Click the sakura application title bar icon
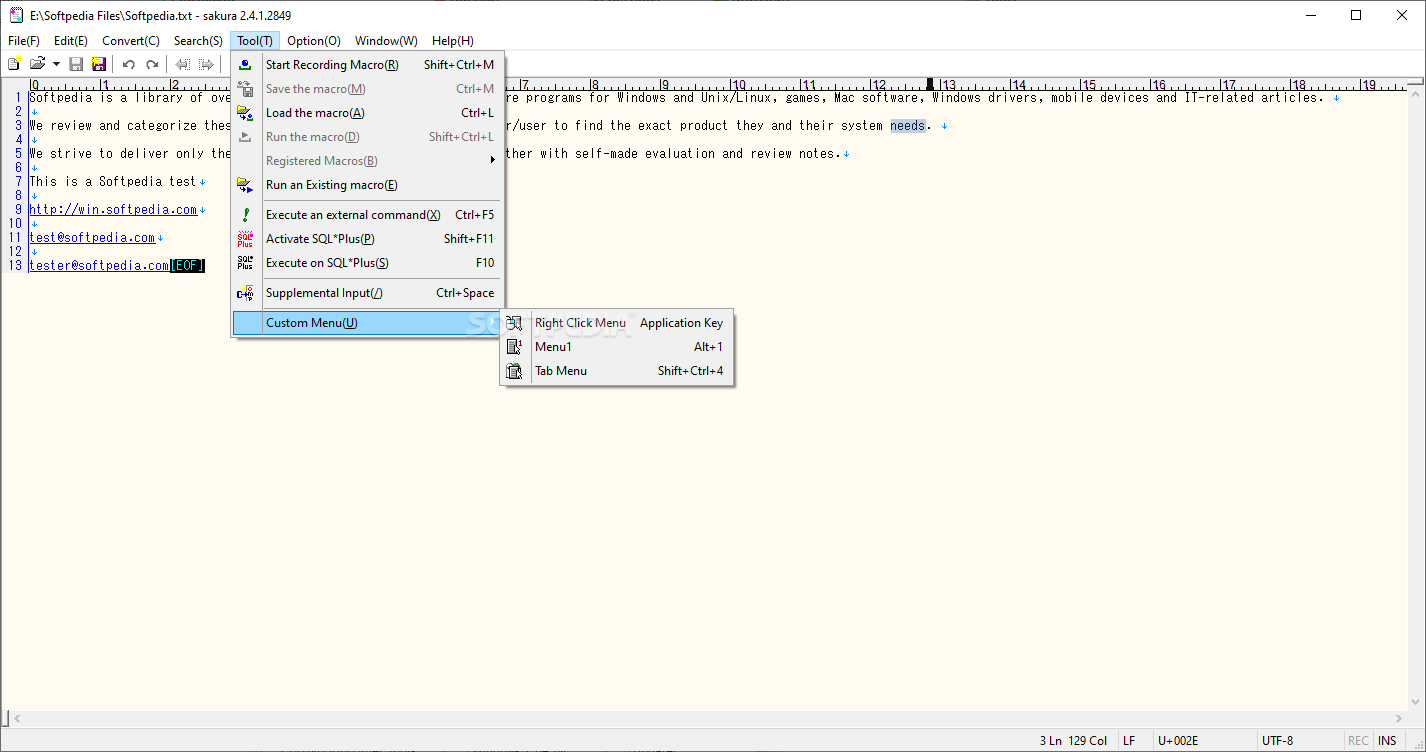Screen dimensions: 1426x752 pyautogui.click(x=16, y=15)
